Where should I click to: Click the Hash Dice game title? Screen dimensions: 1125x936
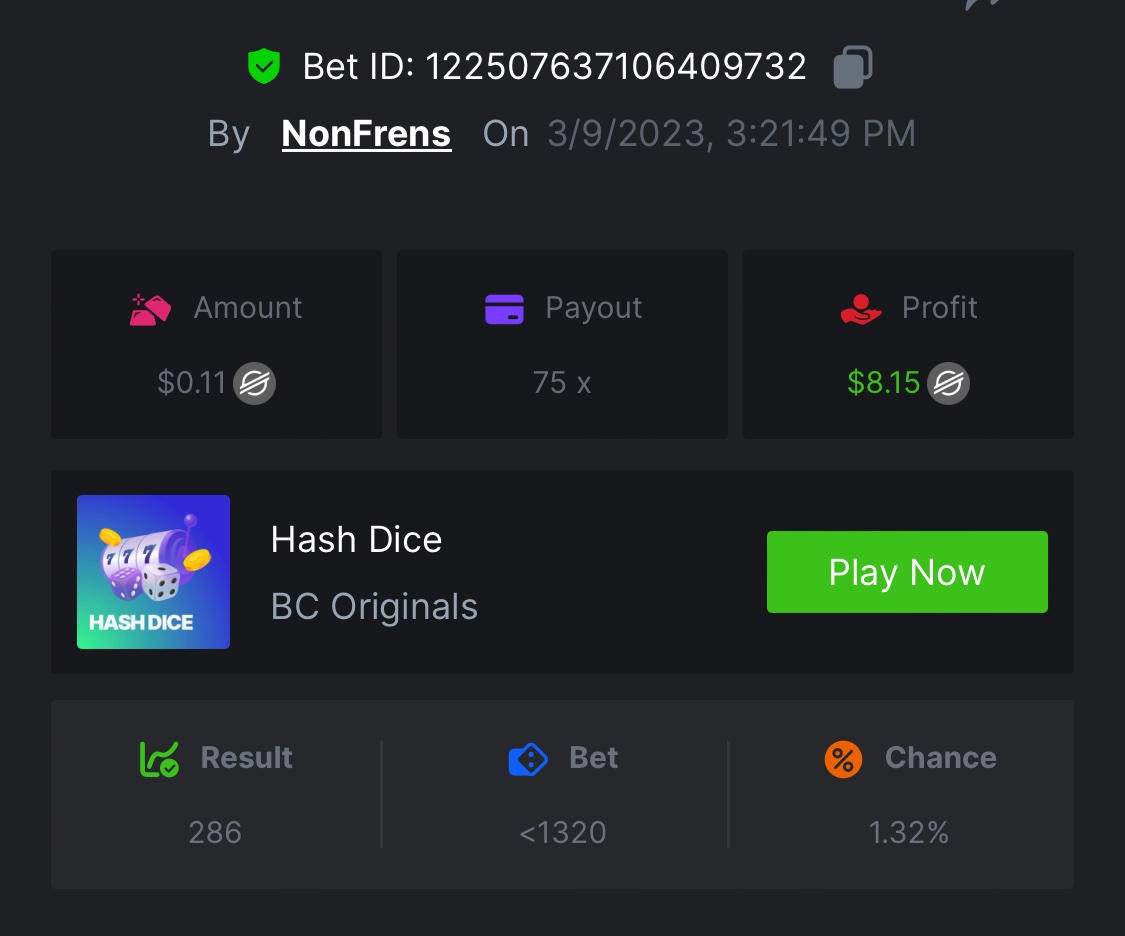tap(356, 540)
